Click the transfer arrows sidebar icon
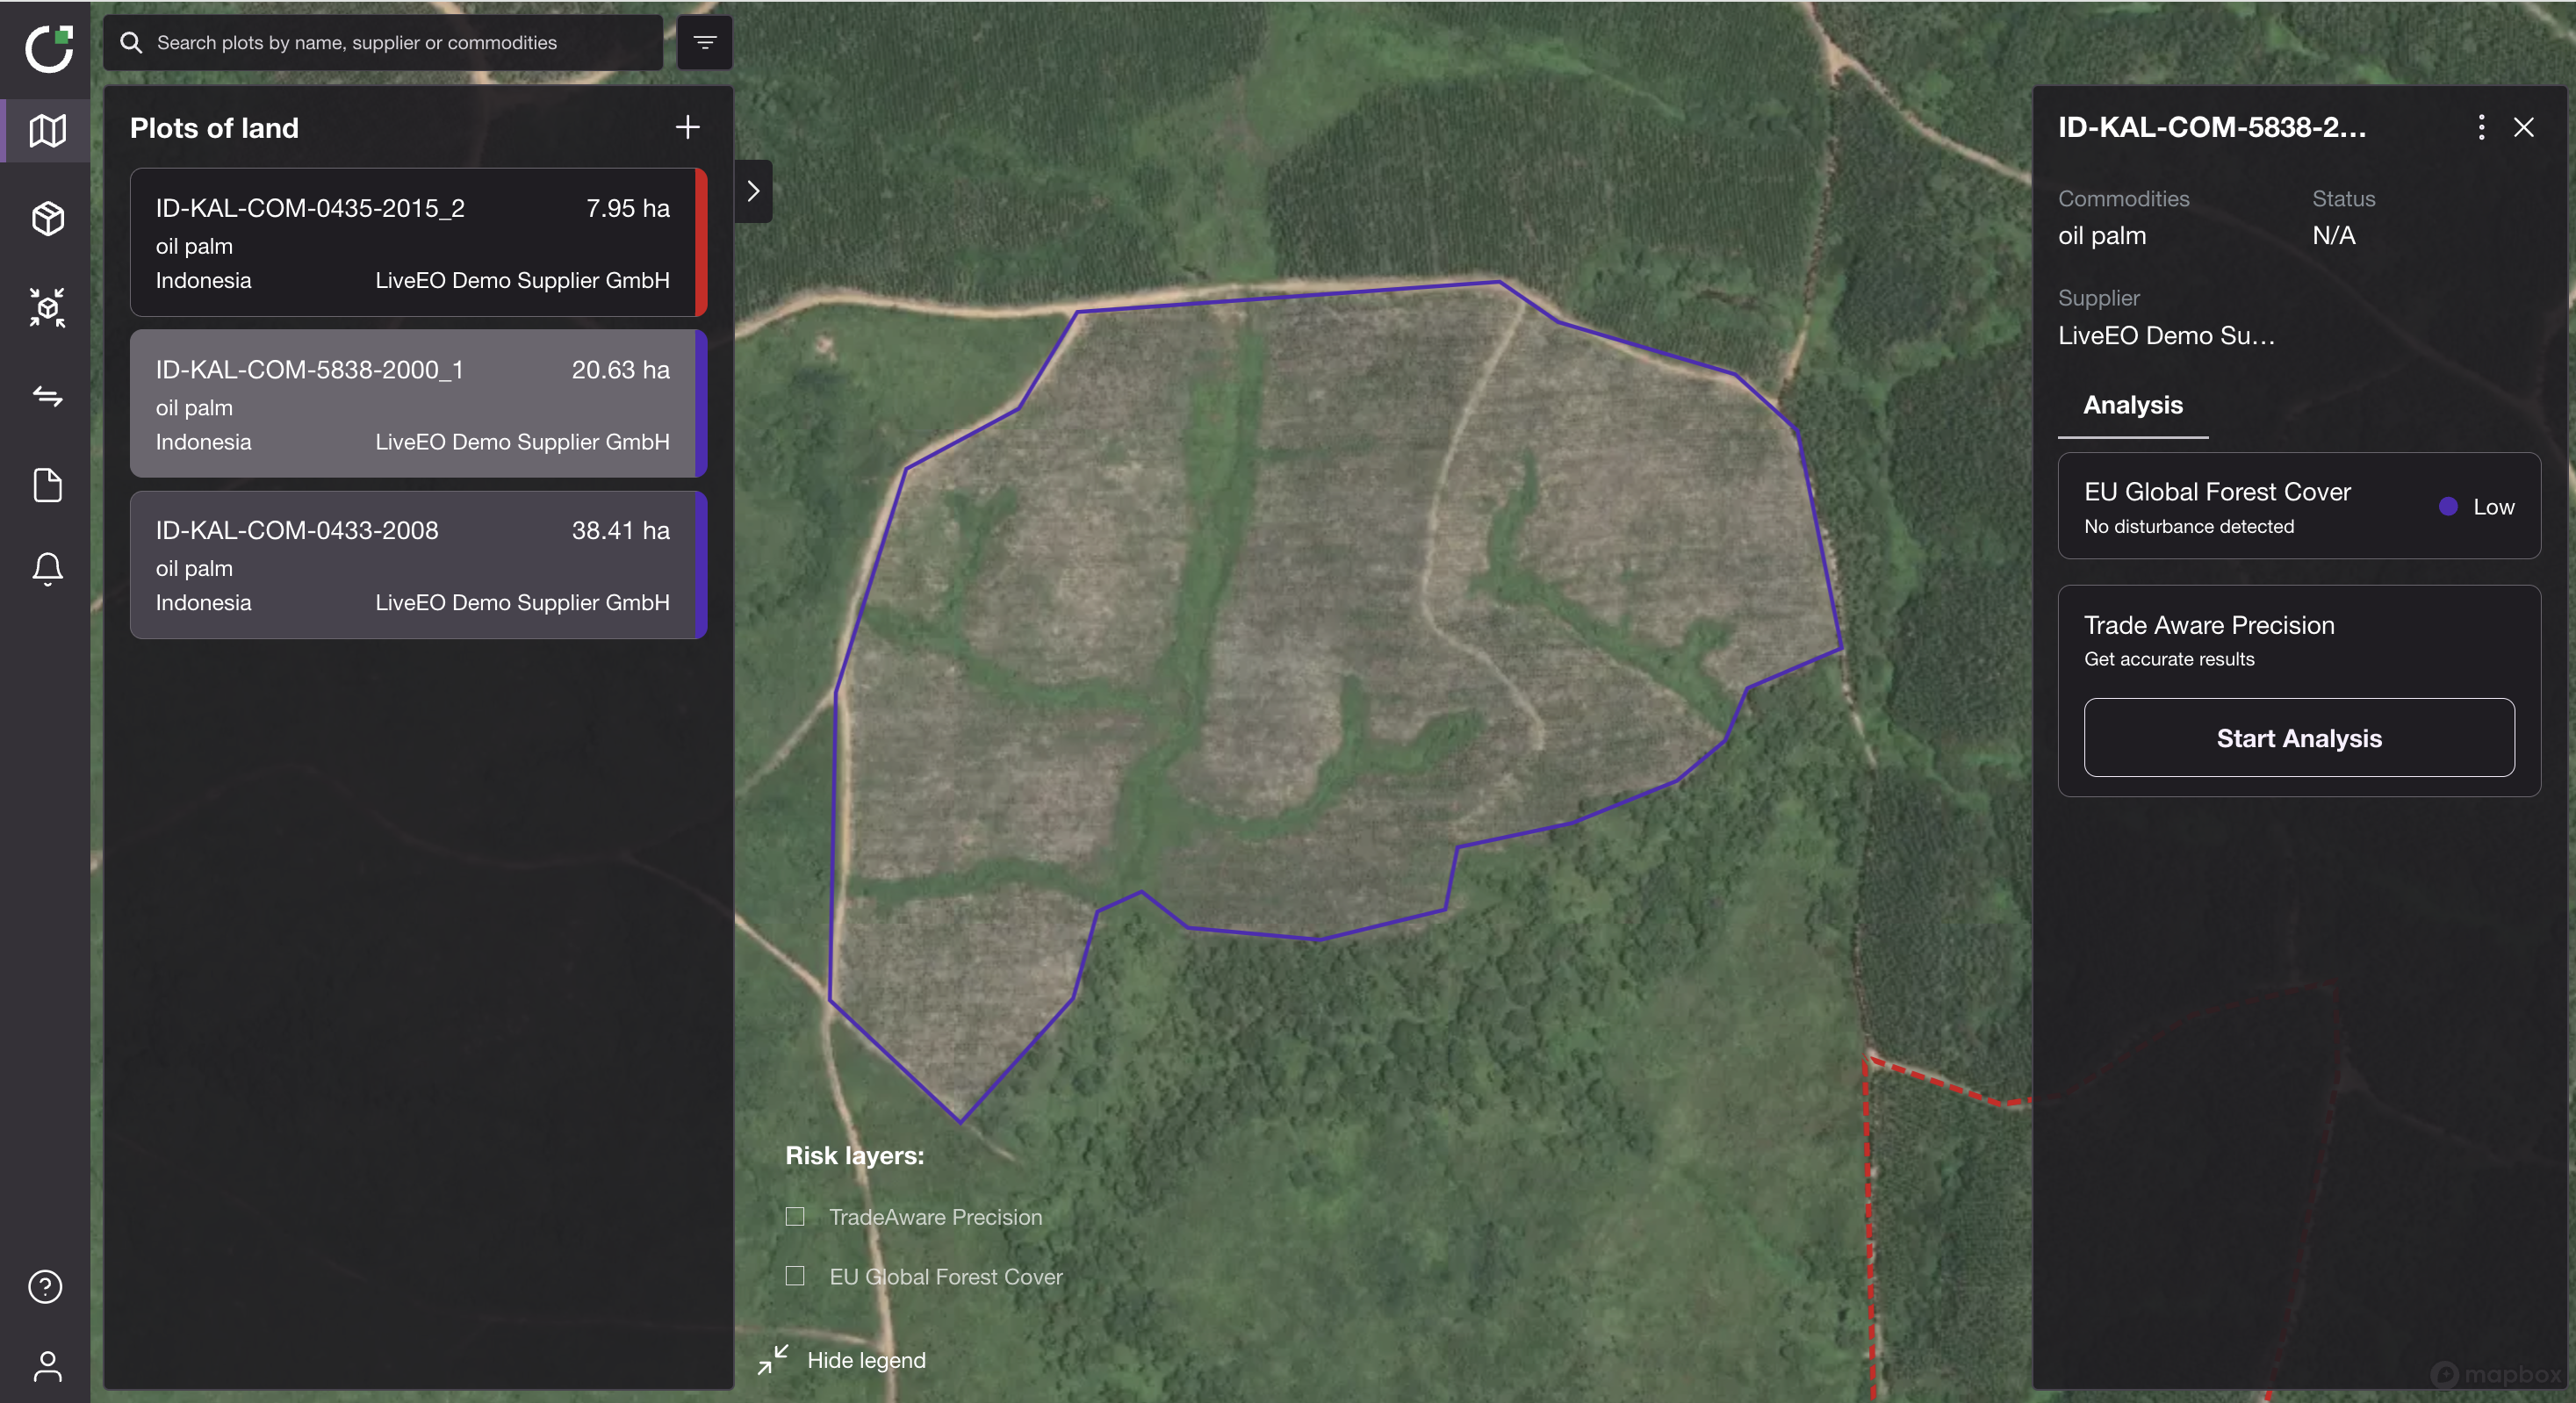This screenshot has width=2576, height=1403. 47,396
